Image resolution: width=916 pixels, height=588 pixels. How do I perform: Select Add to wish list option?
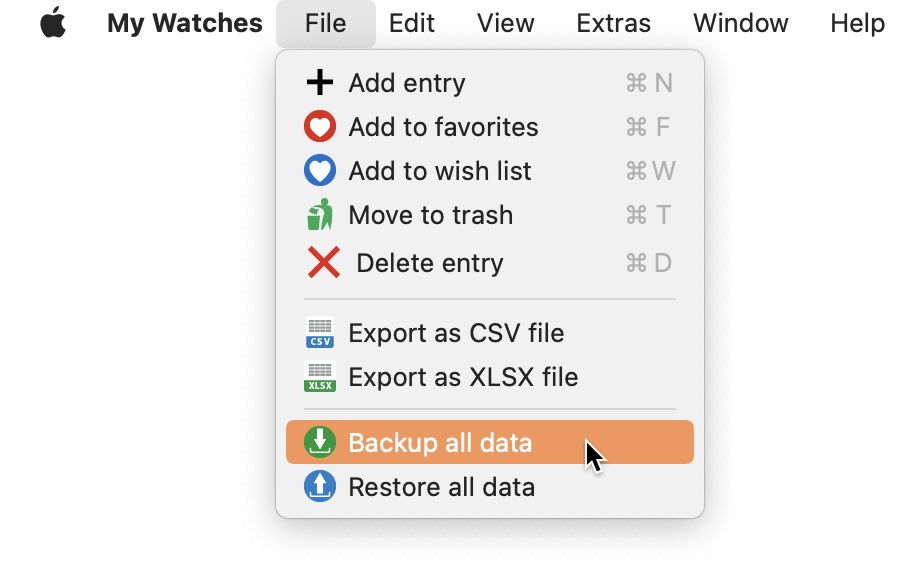tap(490, 171)
